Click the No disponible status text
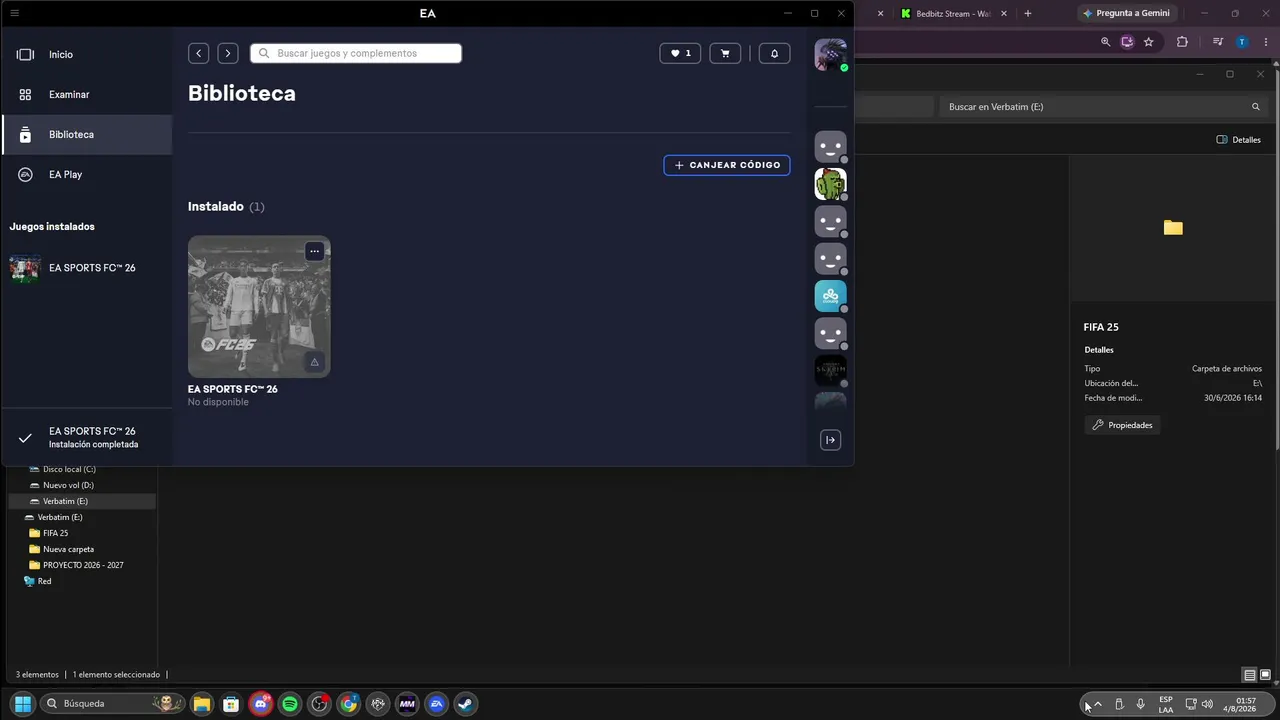The image size is (1280, 720). point(218,402)
